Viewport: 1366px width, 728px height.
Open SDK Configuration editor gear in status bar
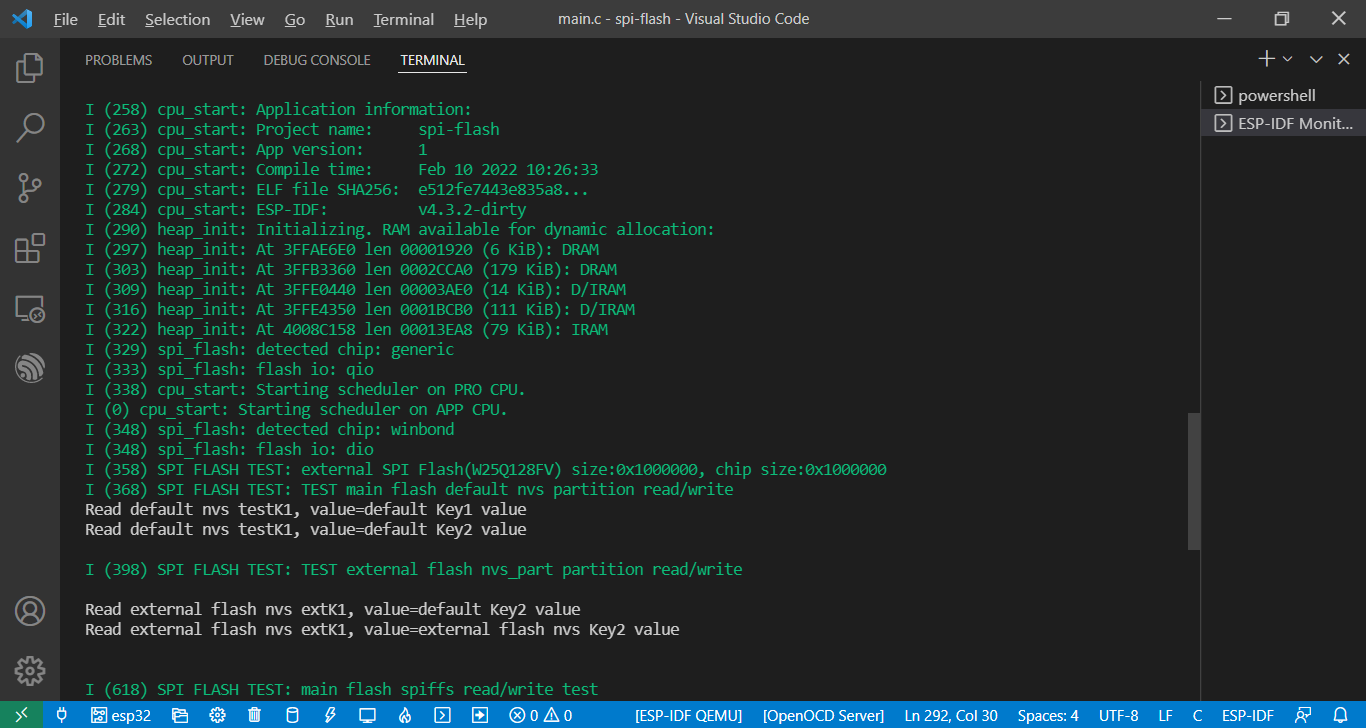(217, 715)
